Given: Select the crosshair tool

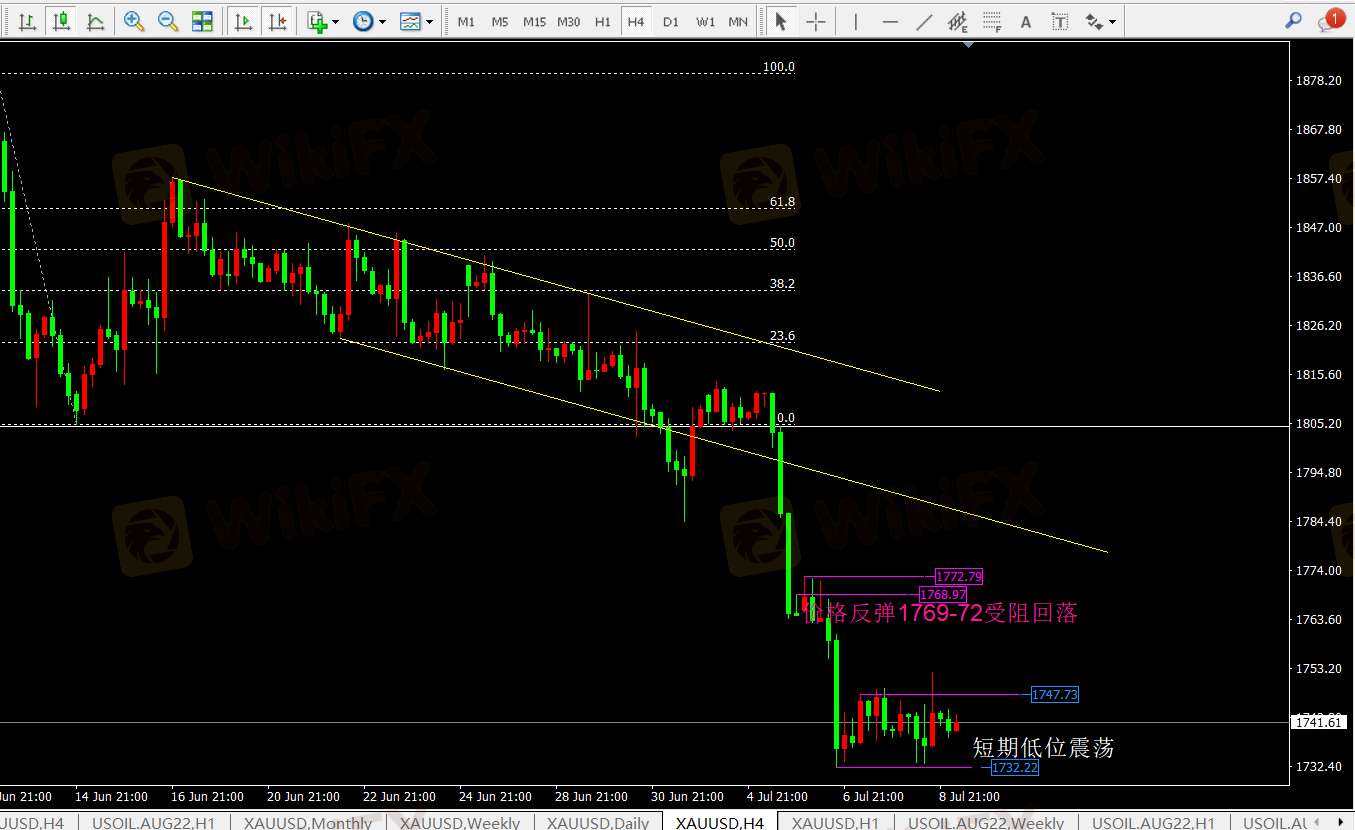Looking at the screenshot, I should [816, 21].
